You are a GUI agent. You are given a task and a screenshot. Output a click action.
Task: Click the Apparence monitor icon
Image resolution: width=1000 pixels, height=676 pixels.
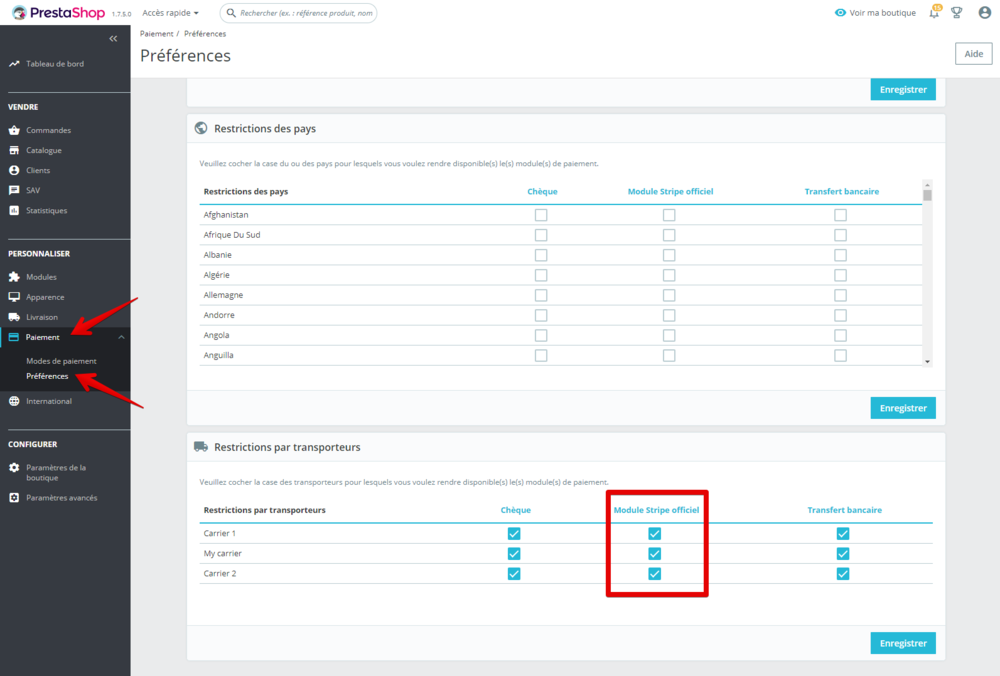tap(14, 297)
